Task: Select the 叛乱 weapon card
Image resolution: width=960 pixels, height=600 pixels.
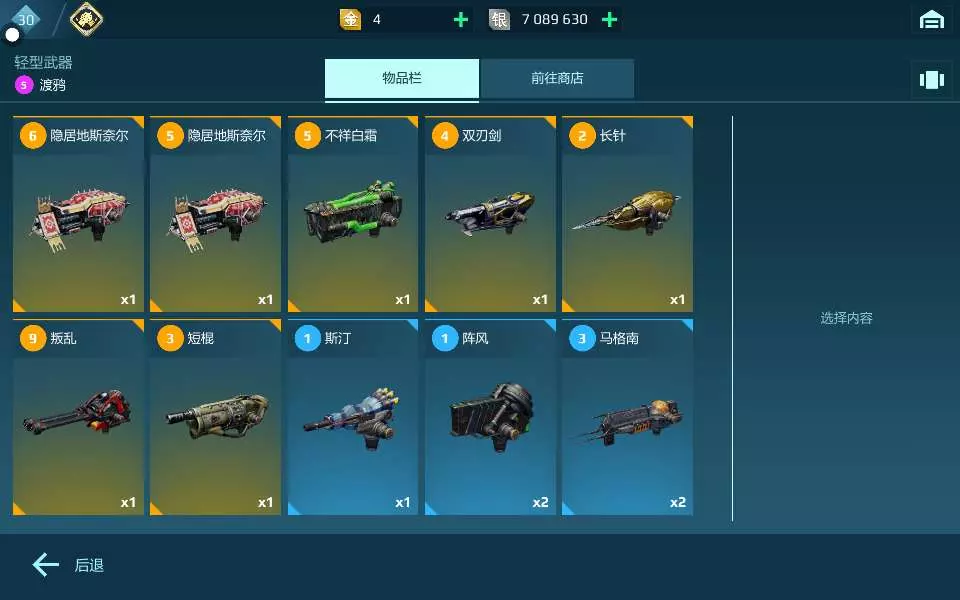Action: click(x=78, y=417)
